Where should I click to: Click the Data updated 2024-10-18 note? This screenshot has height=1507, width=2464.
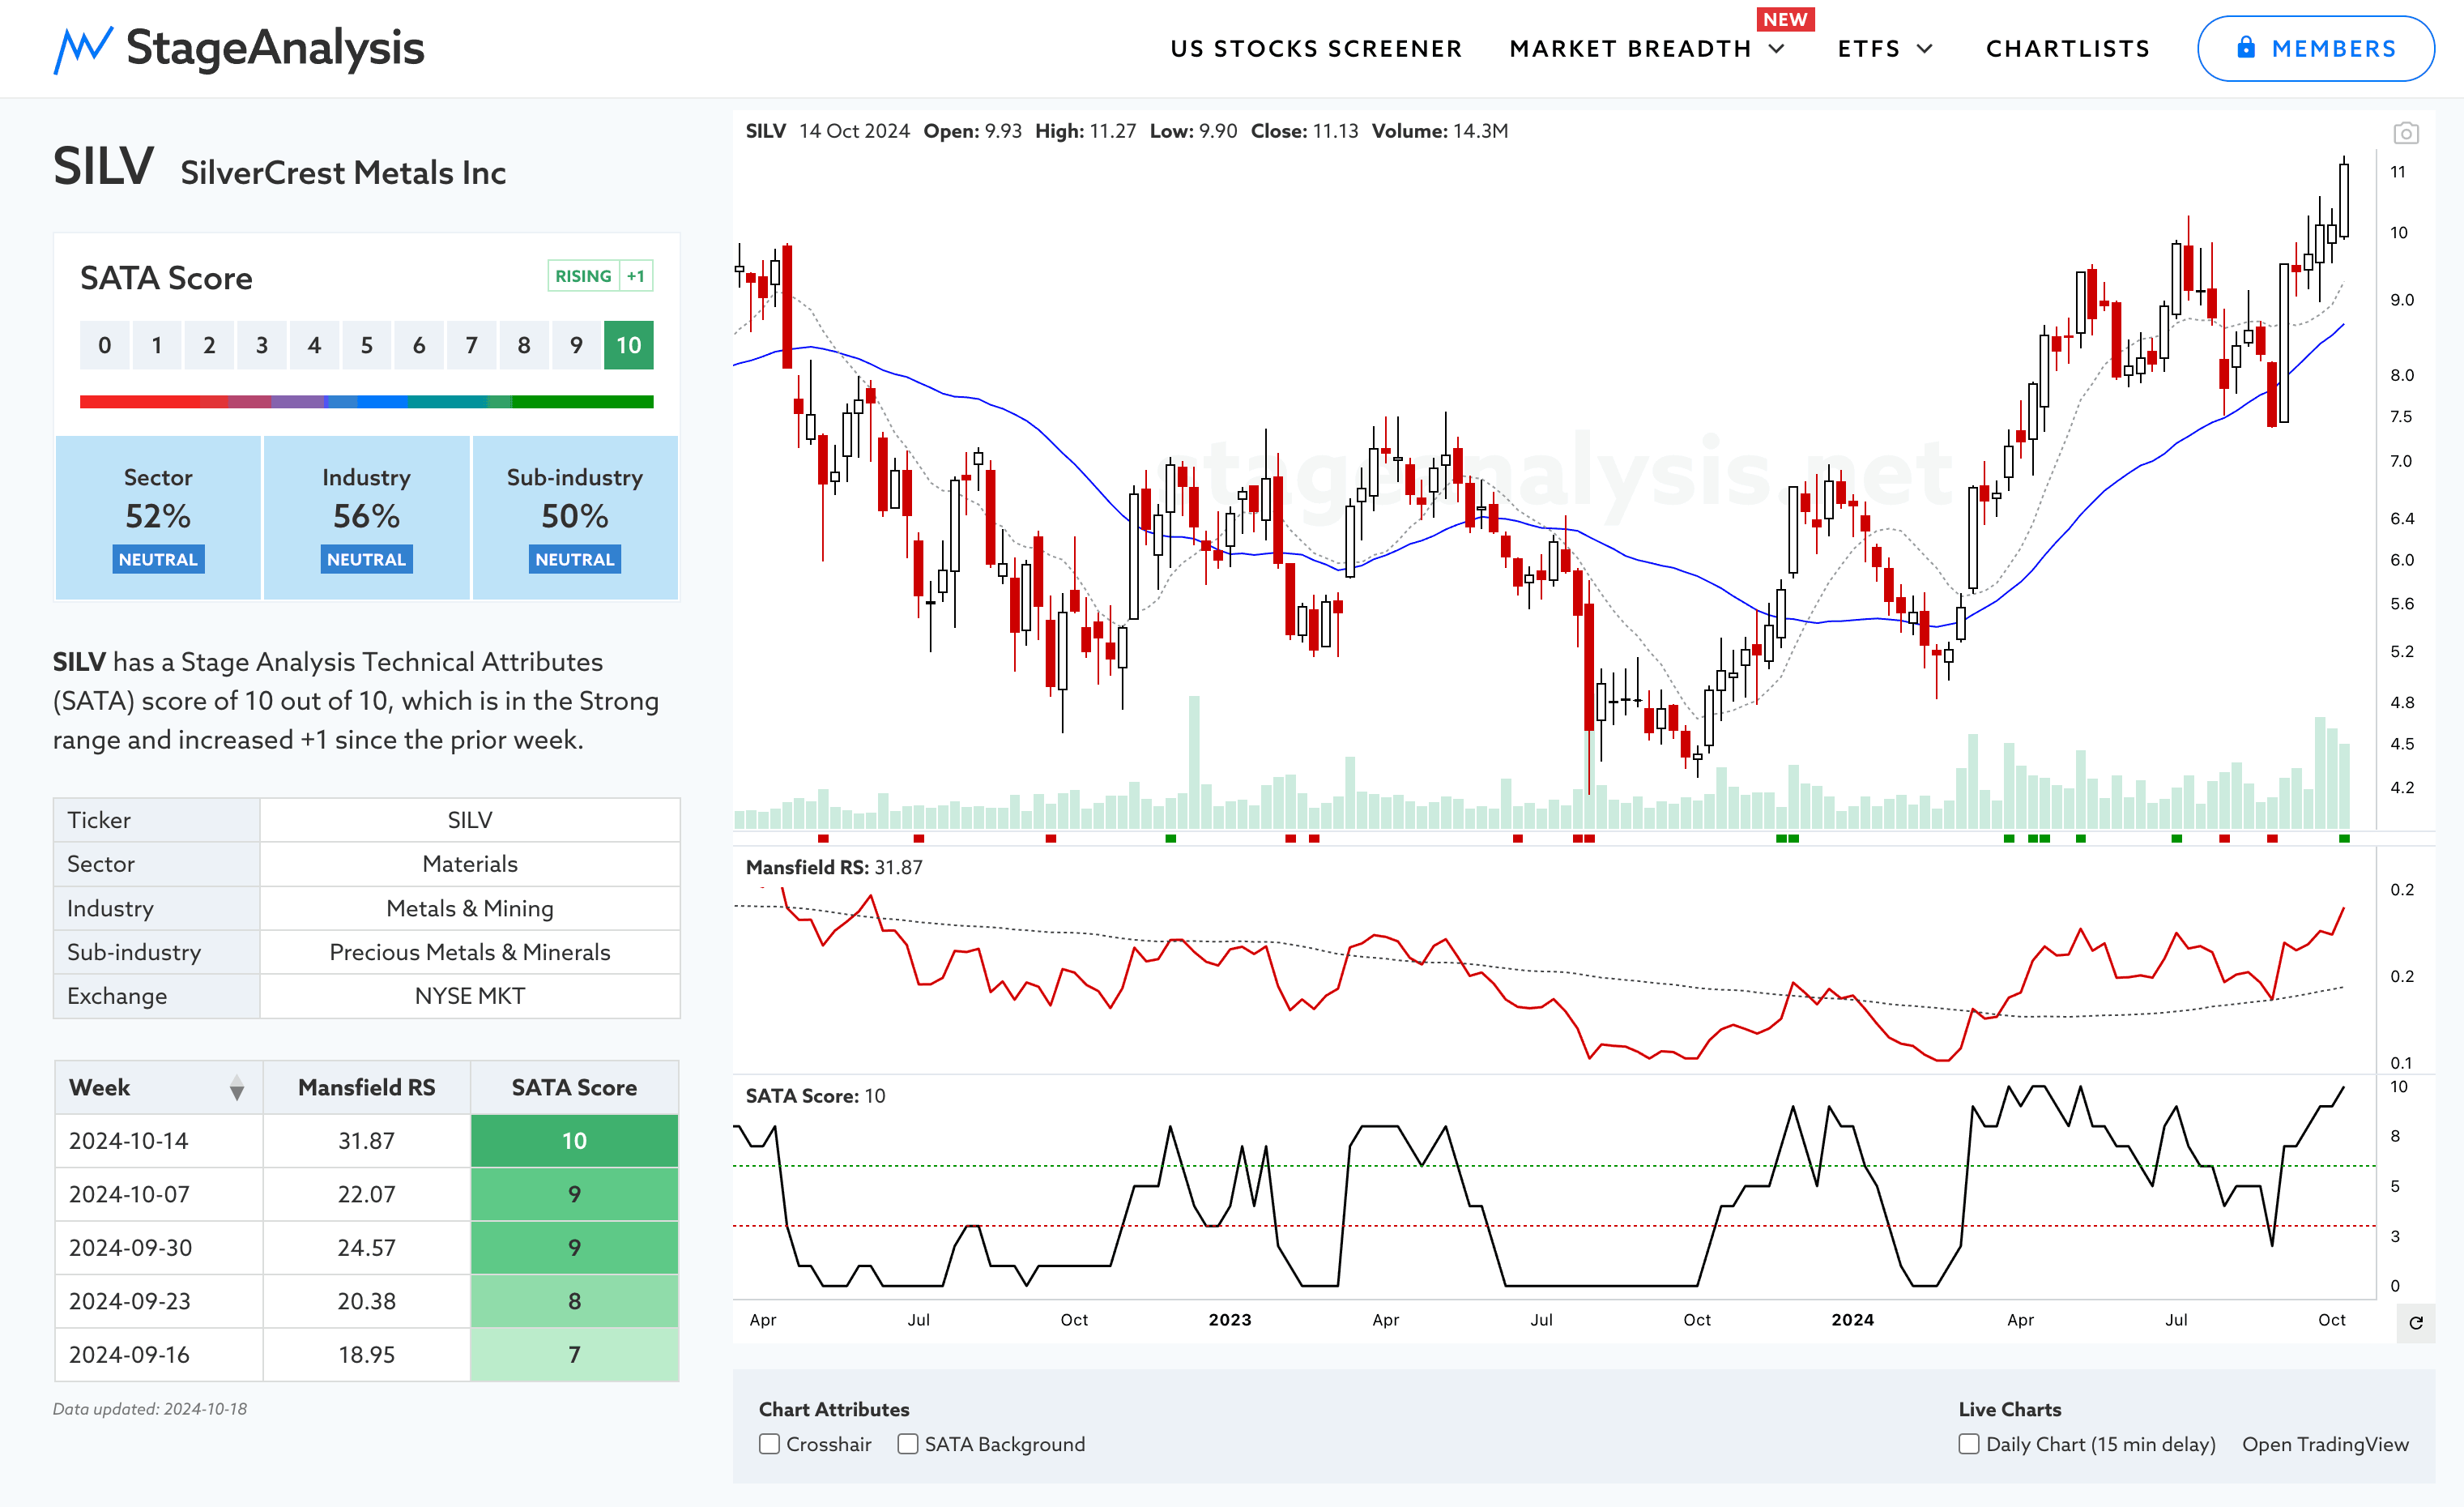coord(150,1409)
